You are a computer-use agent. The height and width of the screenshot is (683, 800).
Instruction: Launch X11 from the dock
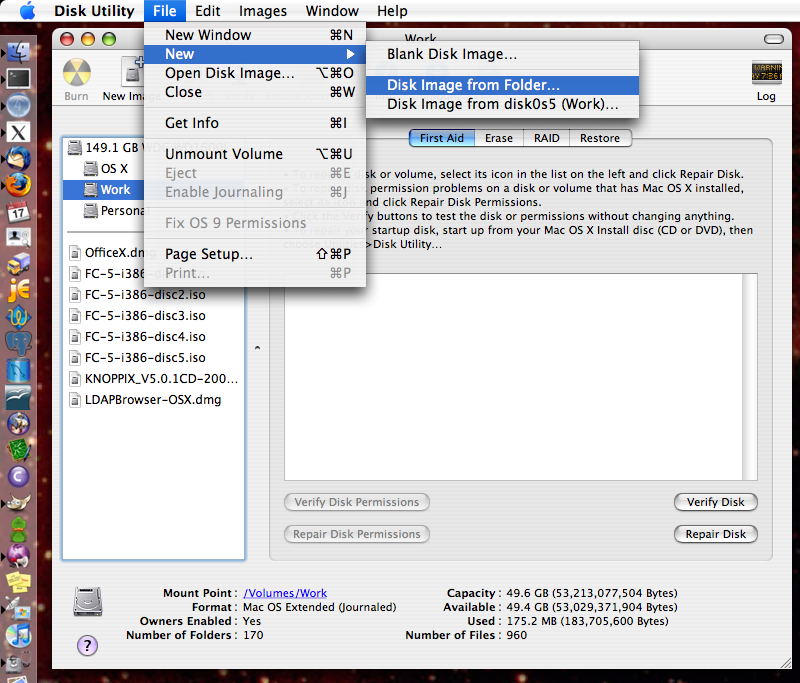click(x=18, y=132)
